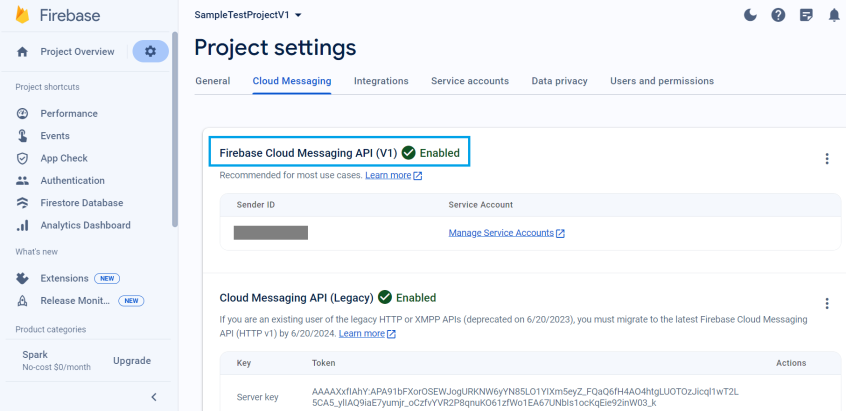Image resolution: width=846 pixels, height=411 pixels.
Task: Toggle dark mode moon icon
Action: pos(750,15)
